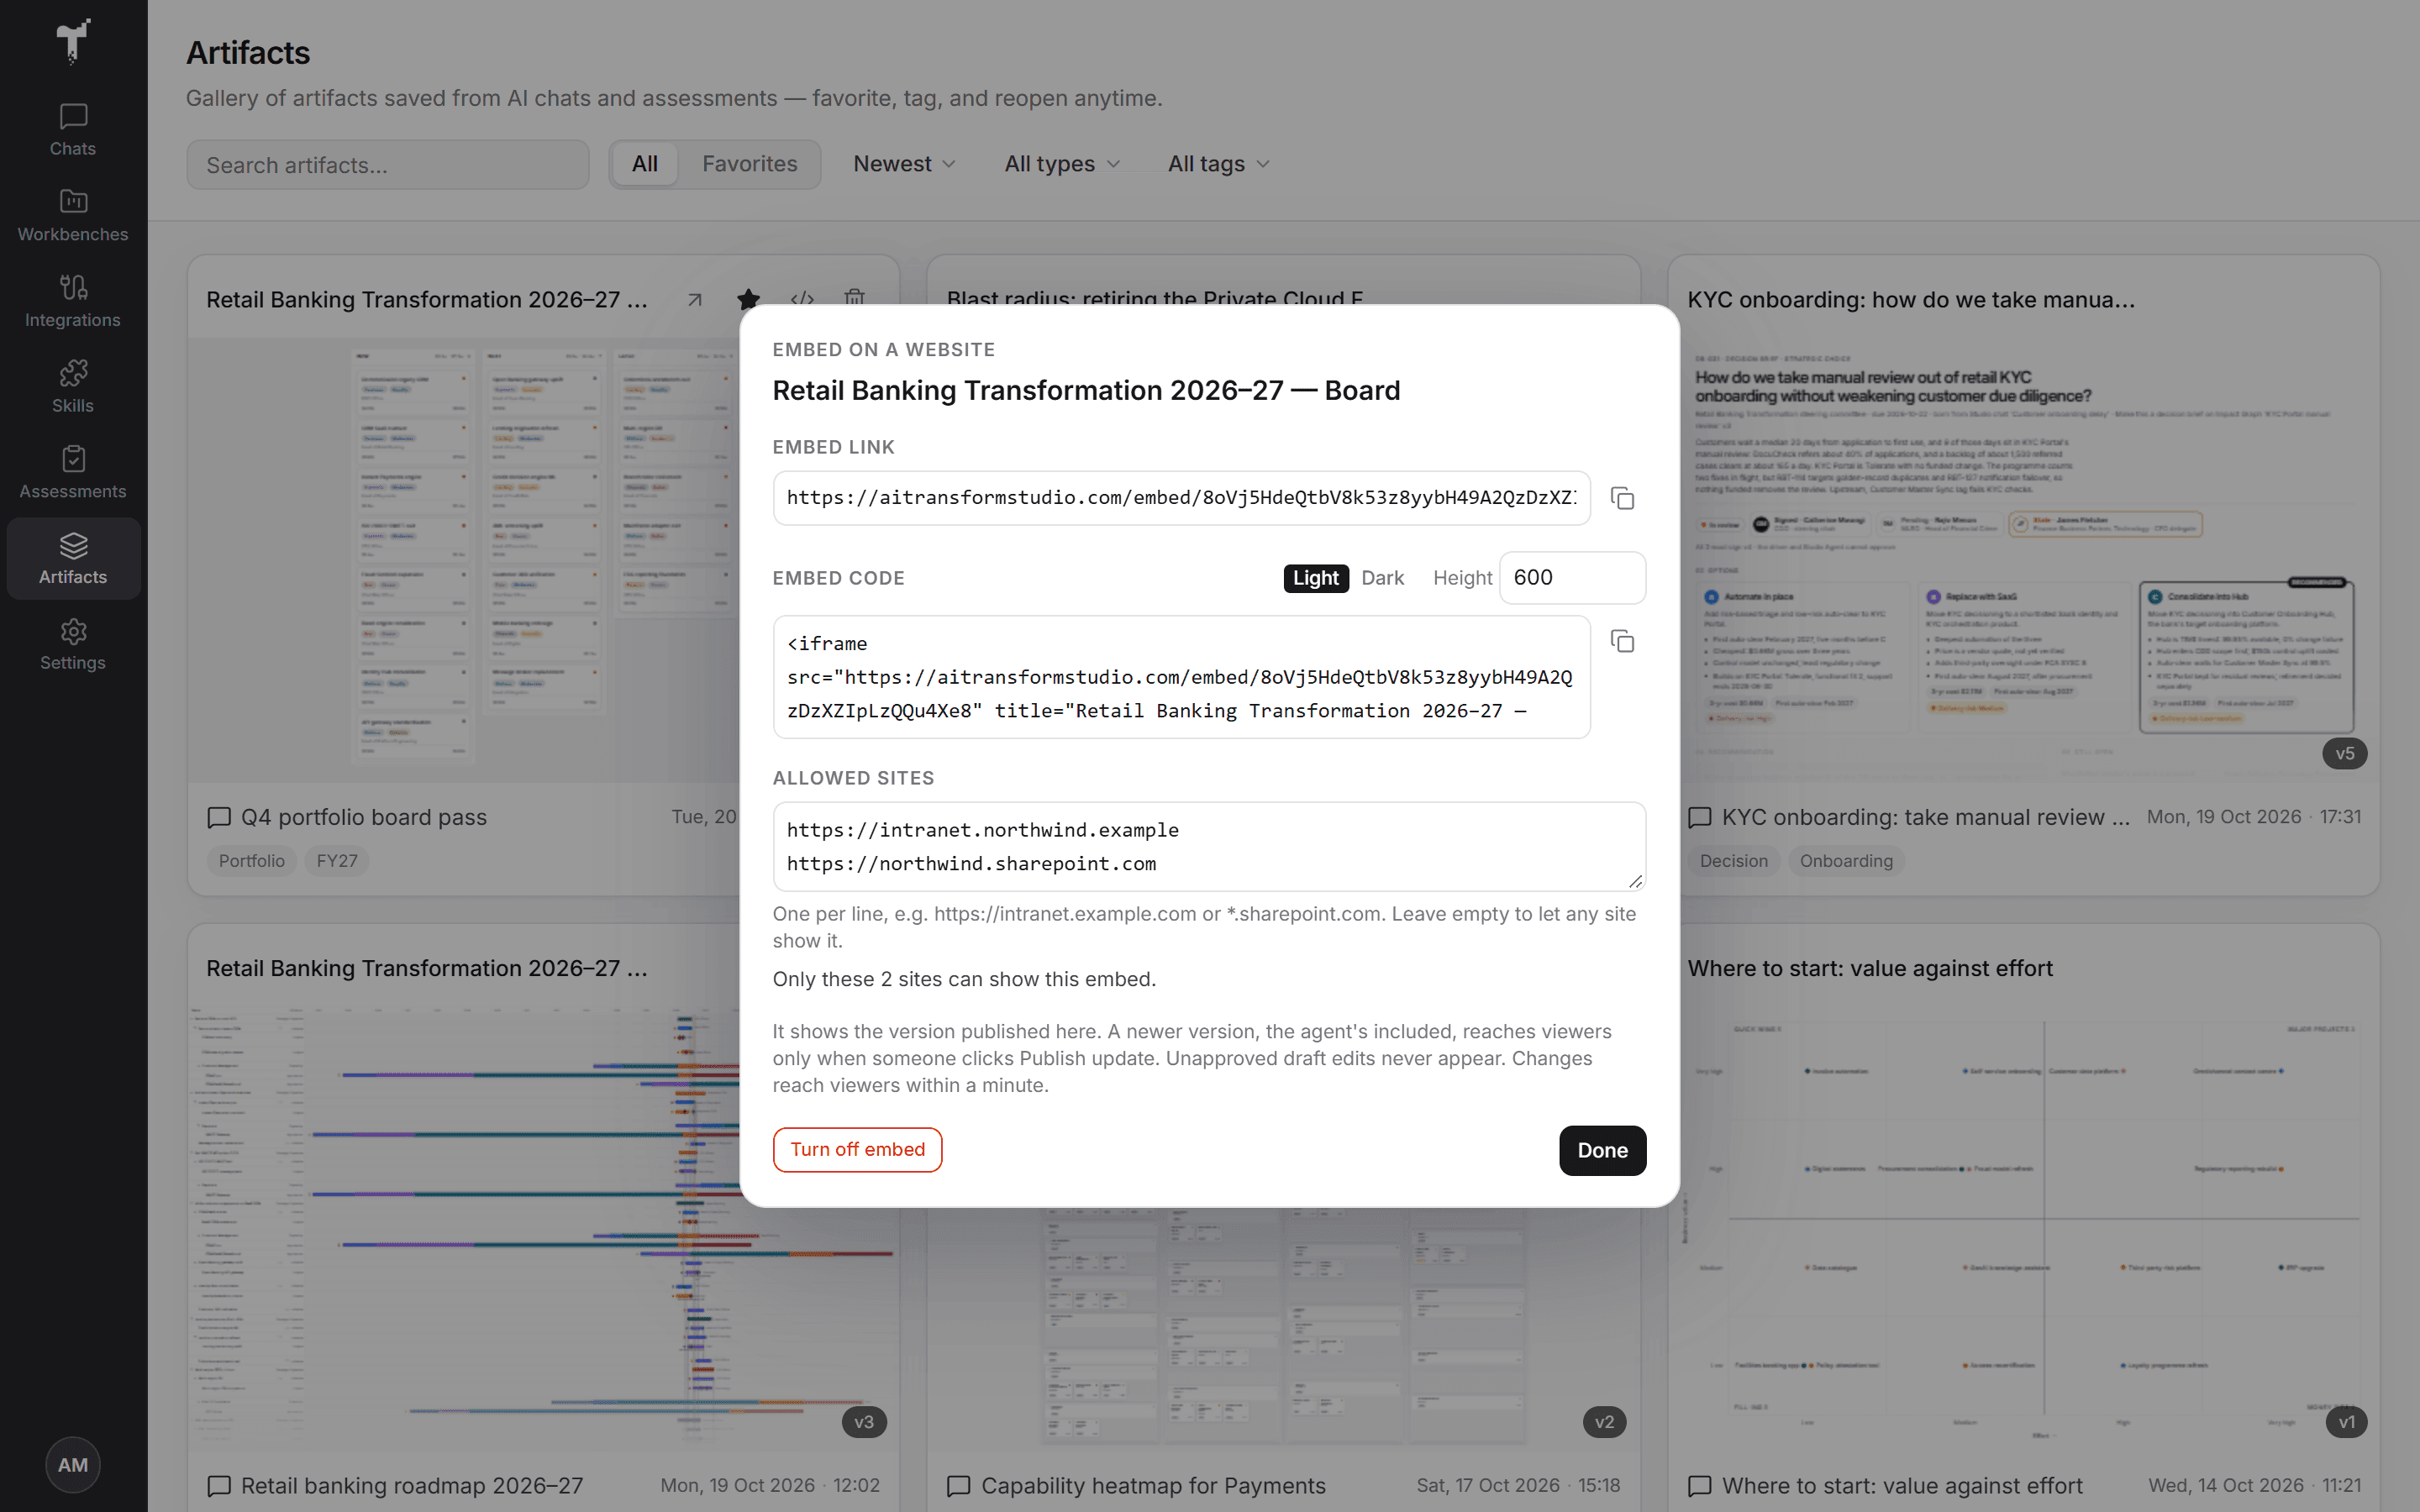The image size is (2420, 1512).
Task: Expand the Newest sort dropdown
Action: pos(904,164)
